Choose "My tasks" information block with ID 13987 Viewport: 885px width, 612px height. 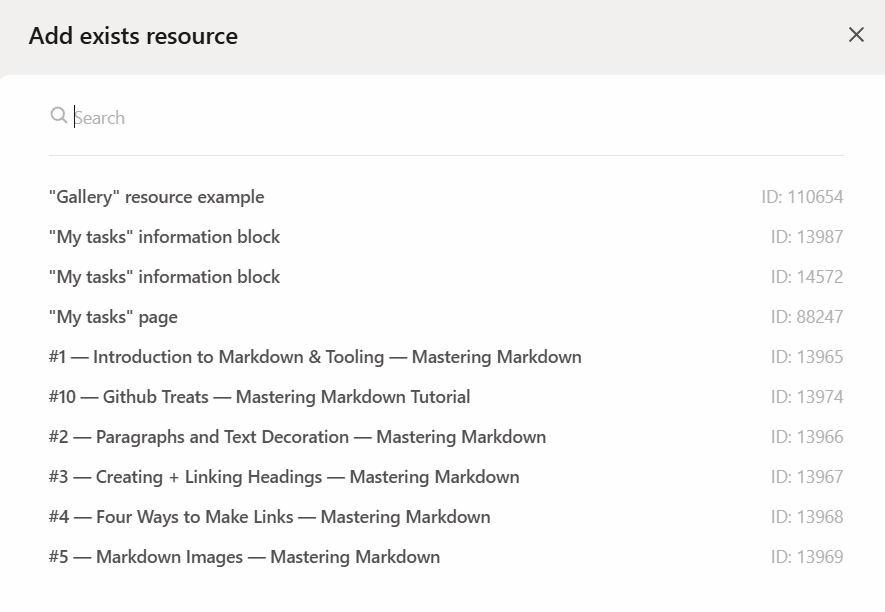click(165, 237)
